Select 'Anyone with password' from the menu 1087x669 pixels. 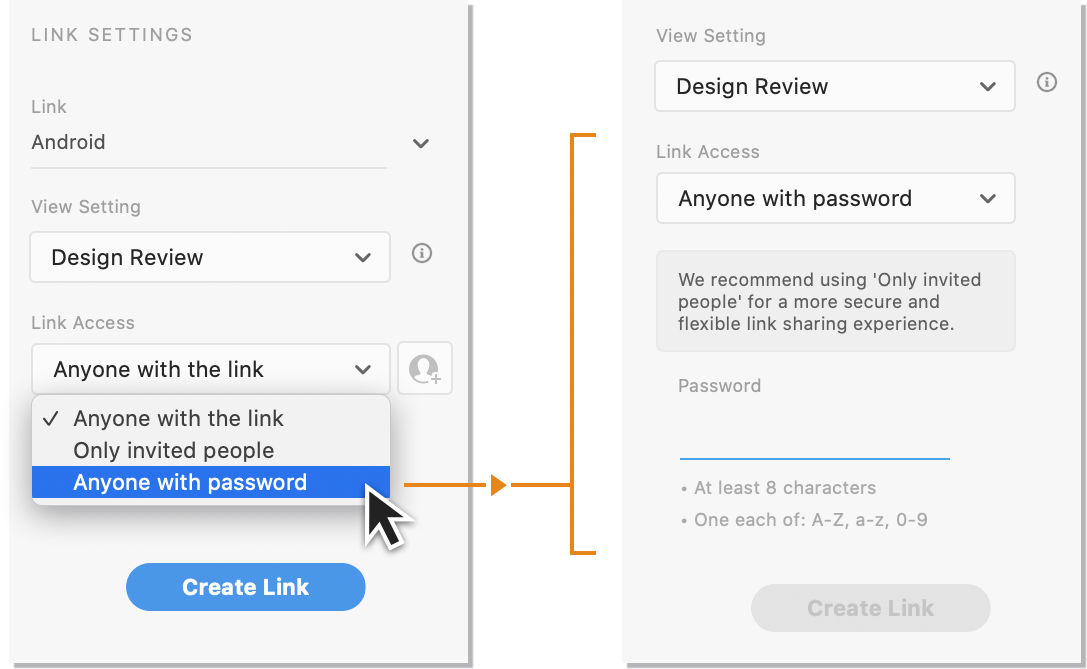[x=190, y=482]
